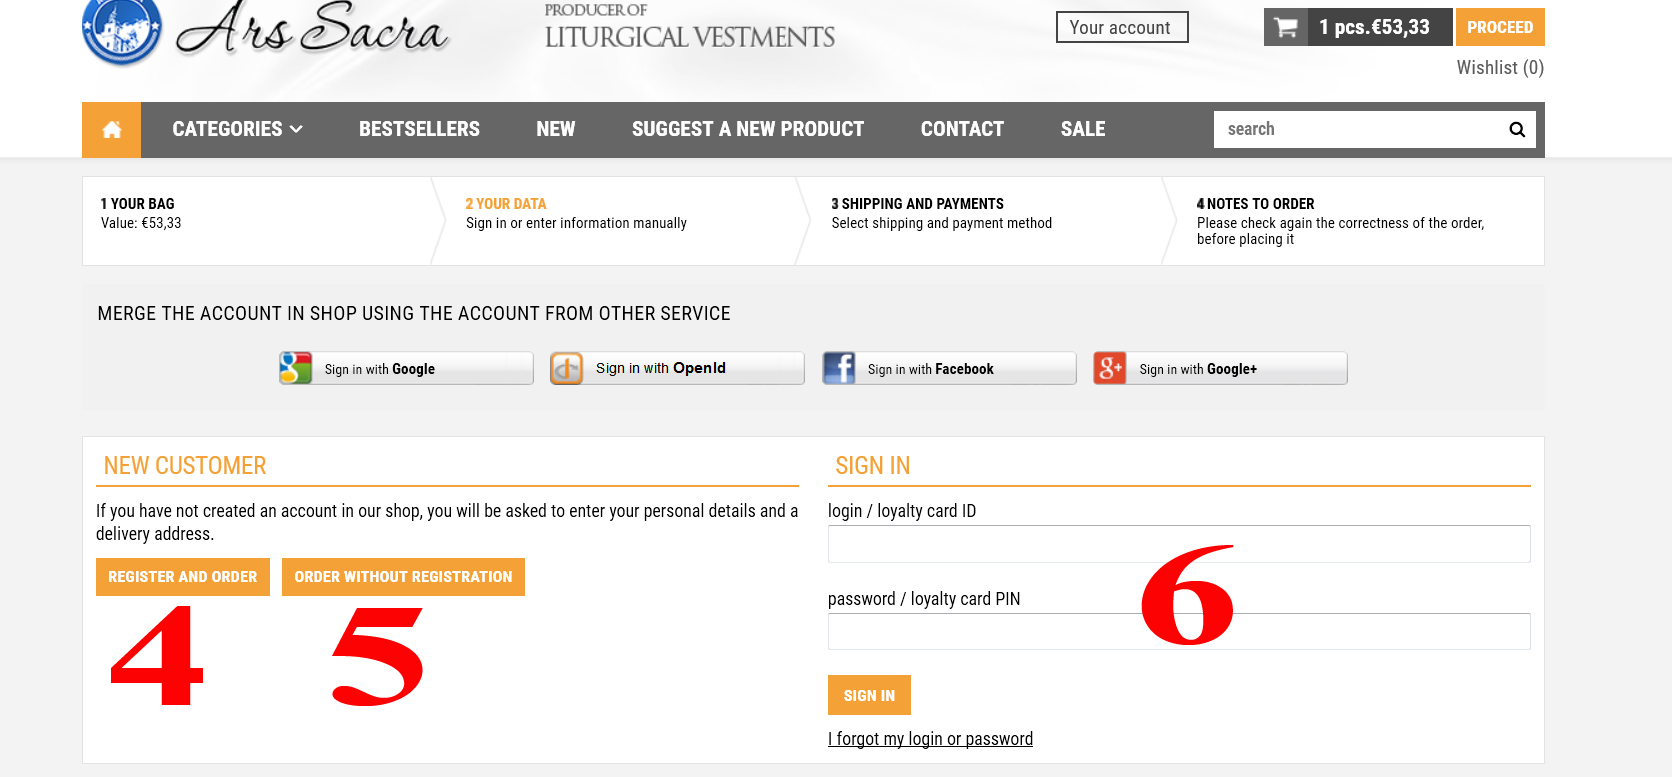Open the Bestsellers menu item

point(419,129)
